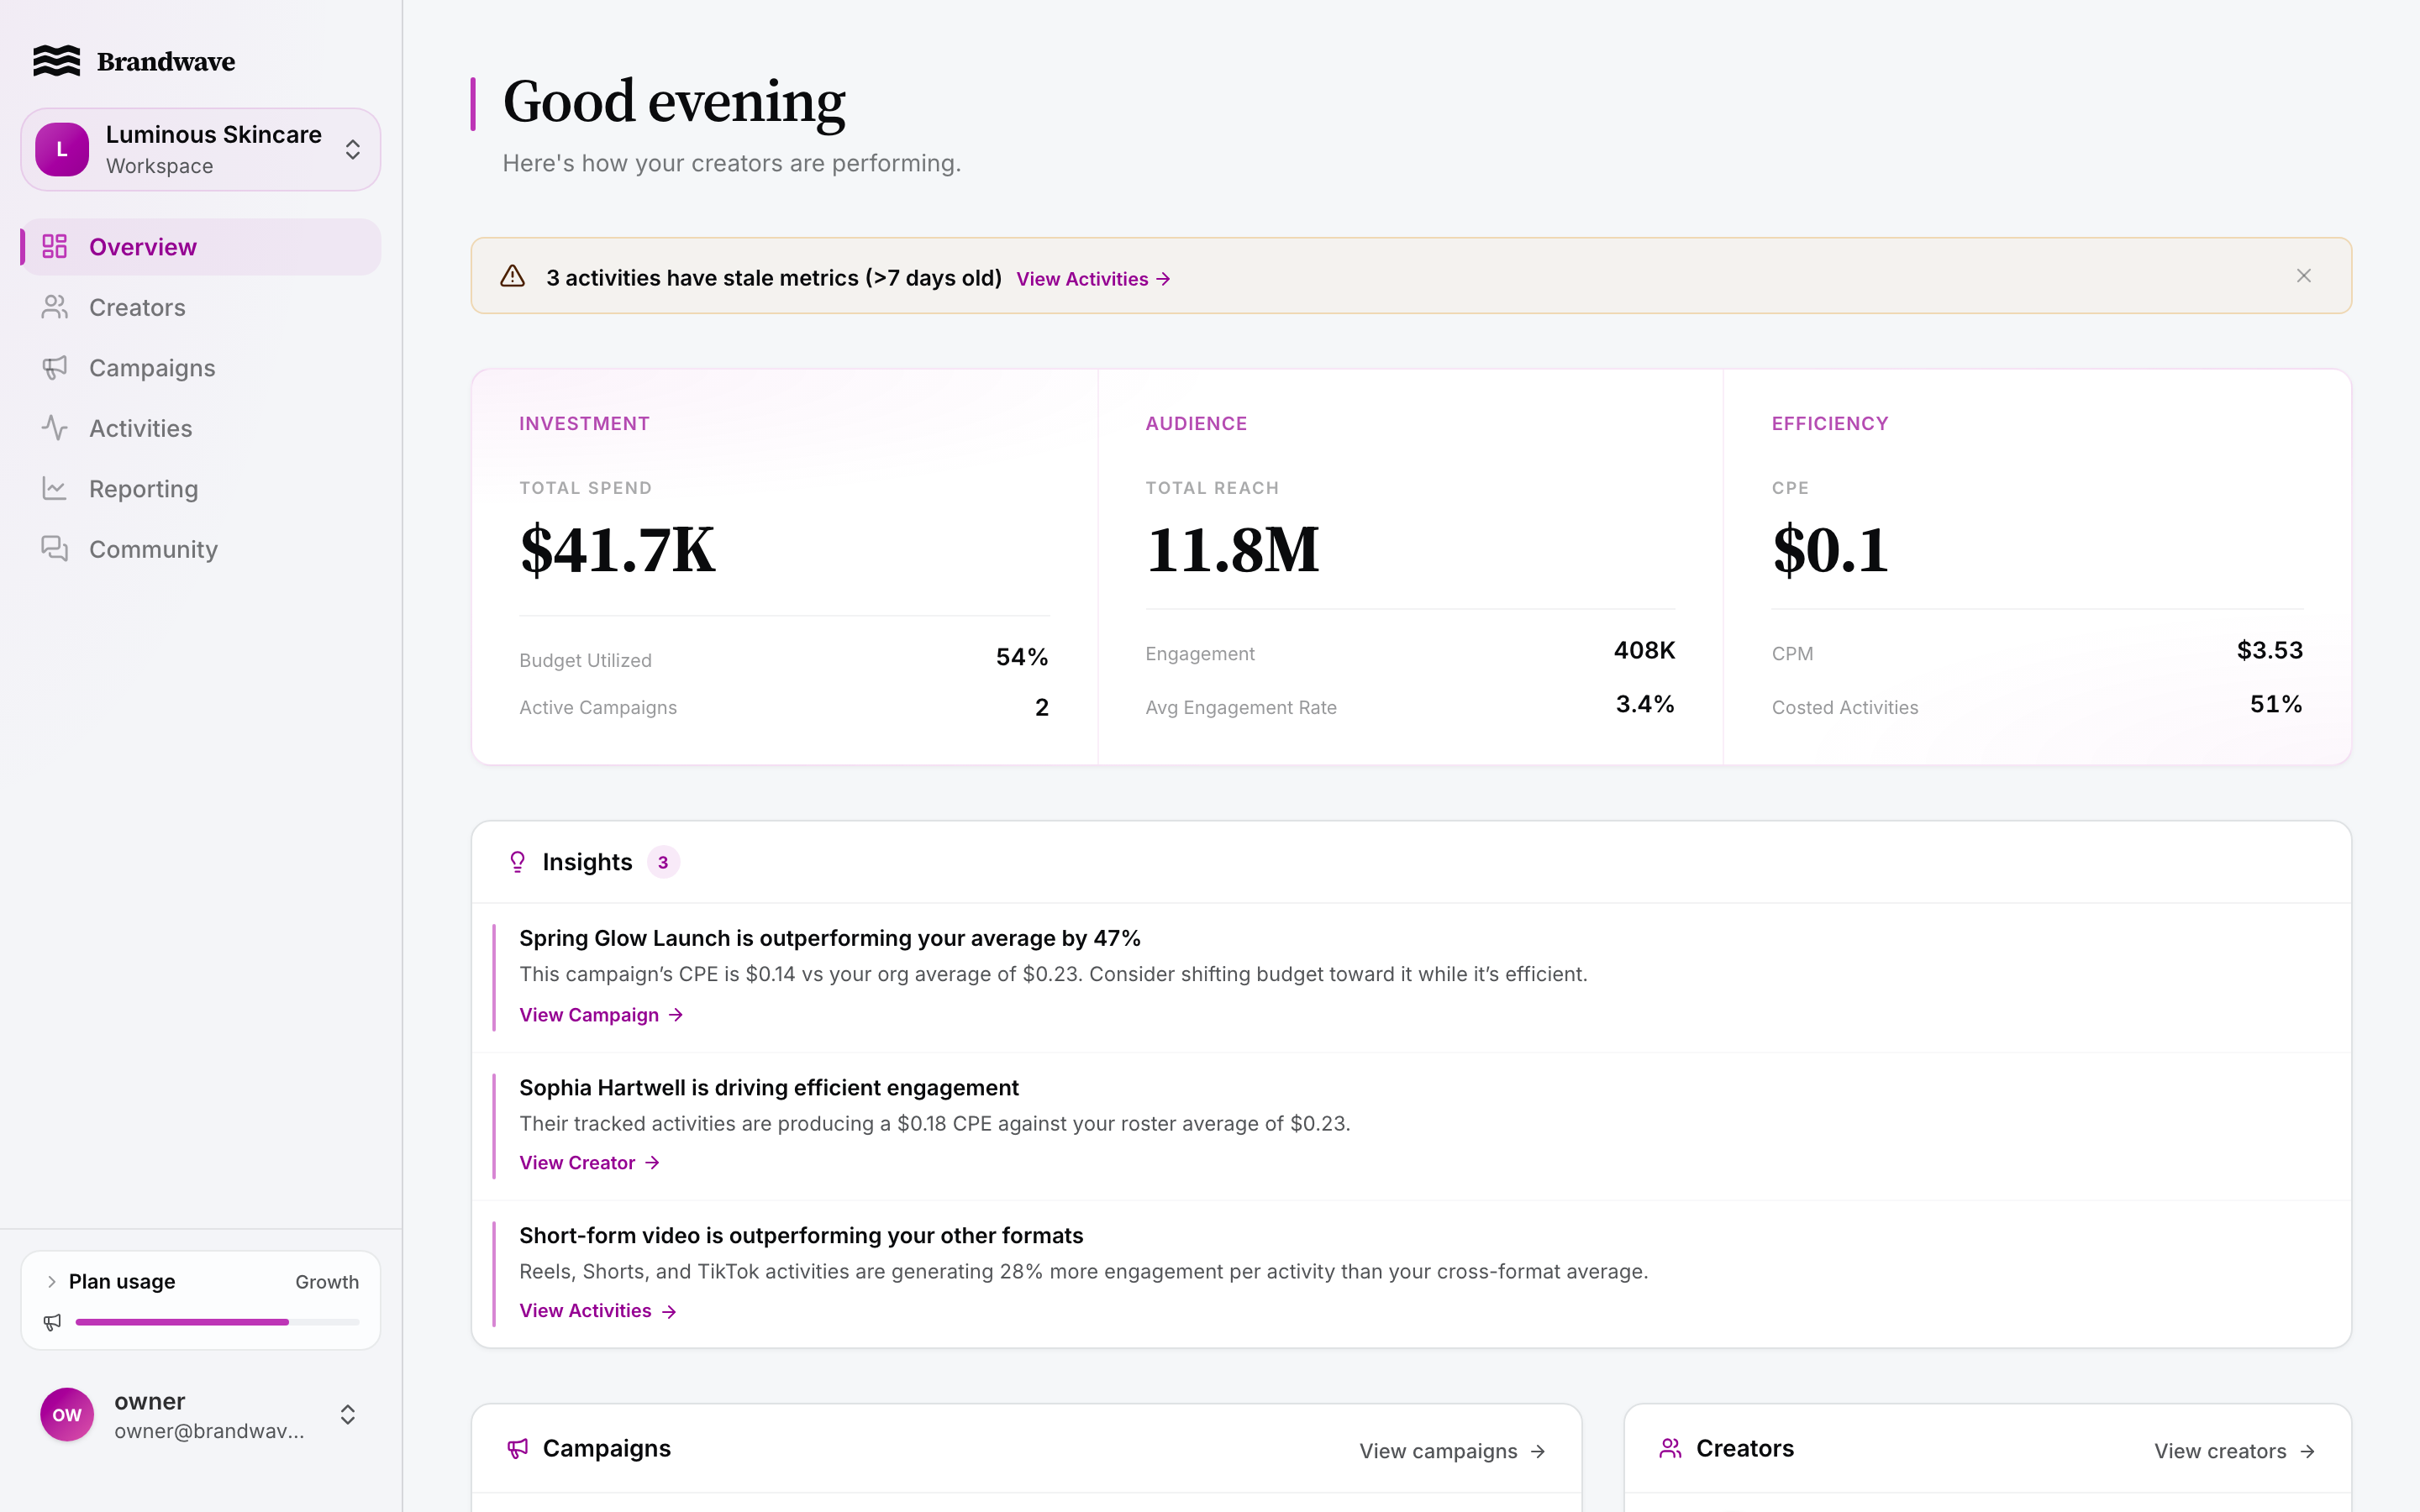The height and width of the screenshot is (1512, 2420).
Task: Click the Budget Utilized 54% value
Action: click(x=1022, y=658)
